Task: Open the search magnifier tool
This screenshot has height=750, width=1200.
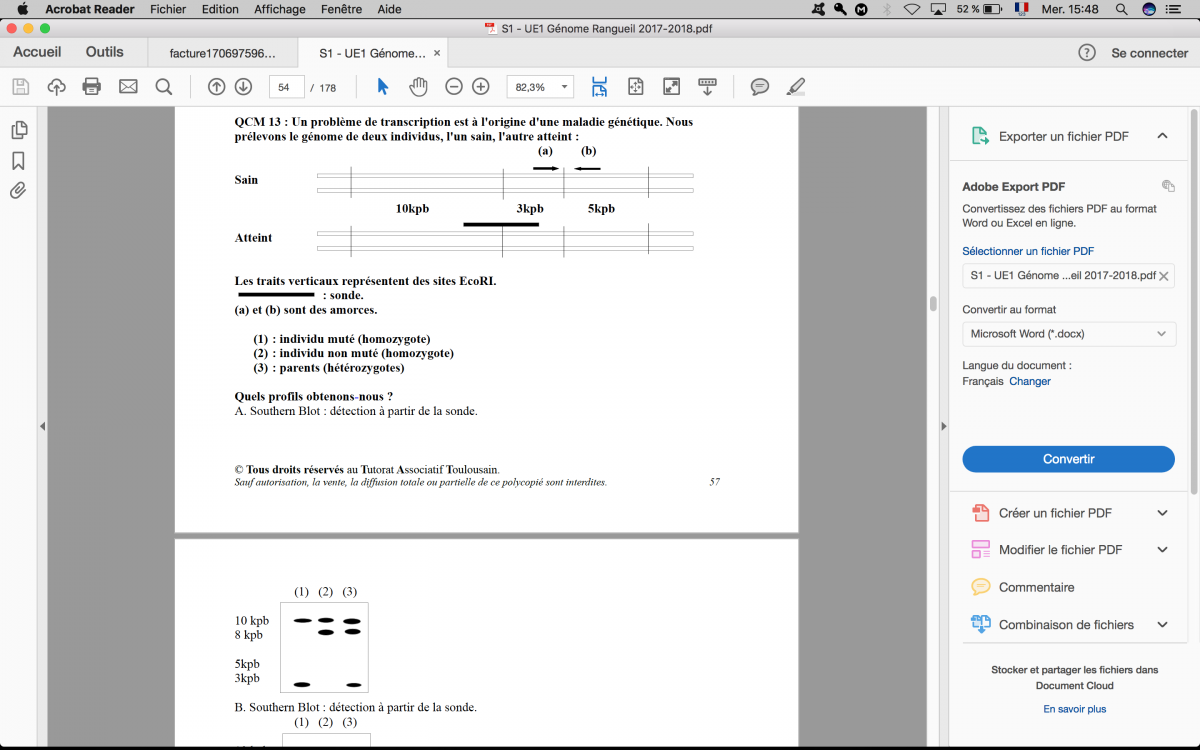Action: pyautogui.click(x=164, y=87)
